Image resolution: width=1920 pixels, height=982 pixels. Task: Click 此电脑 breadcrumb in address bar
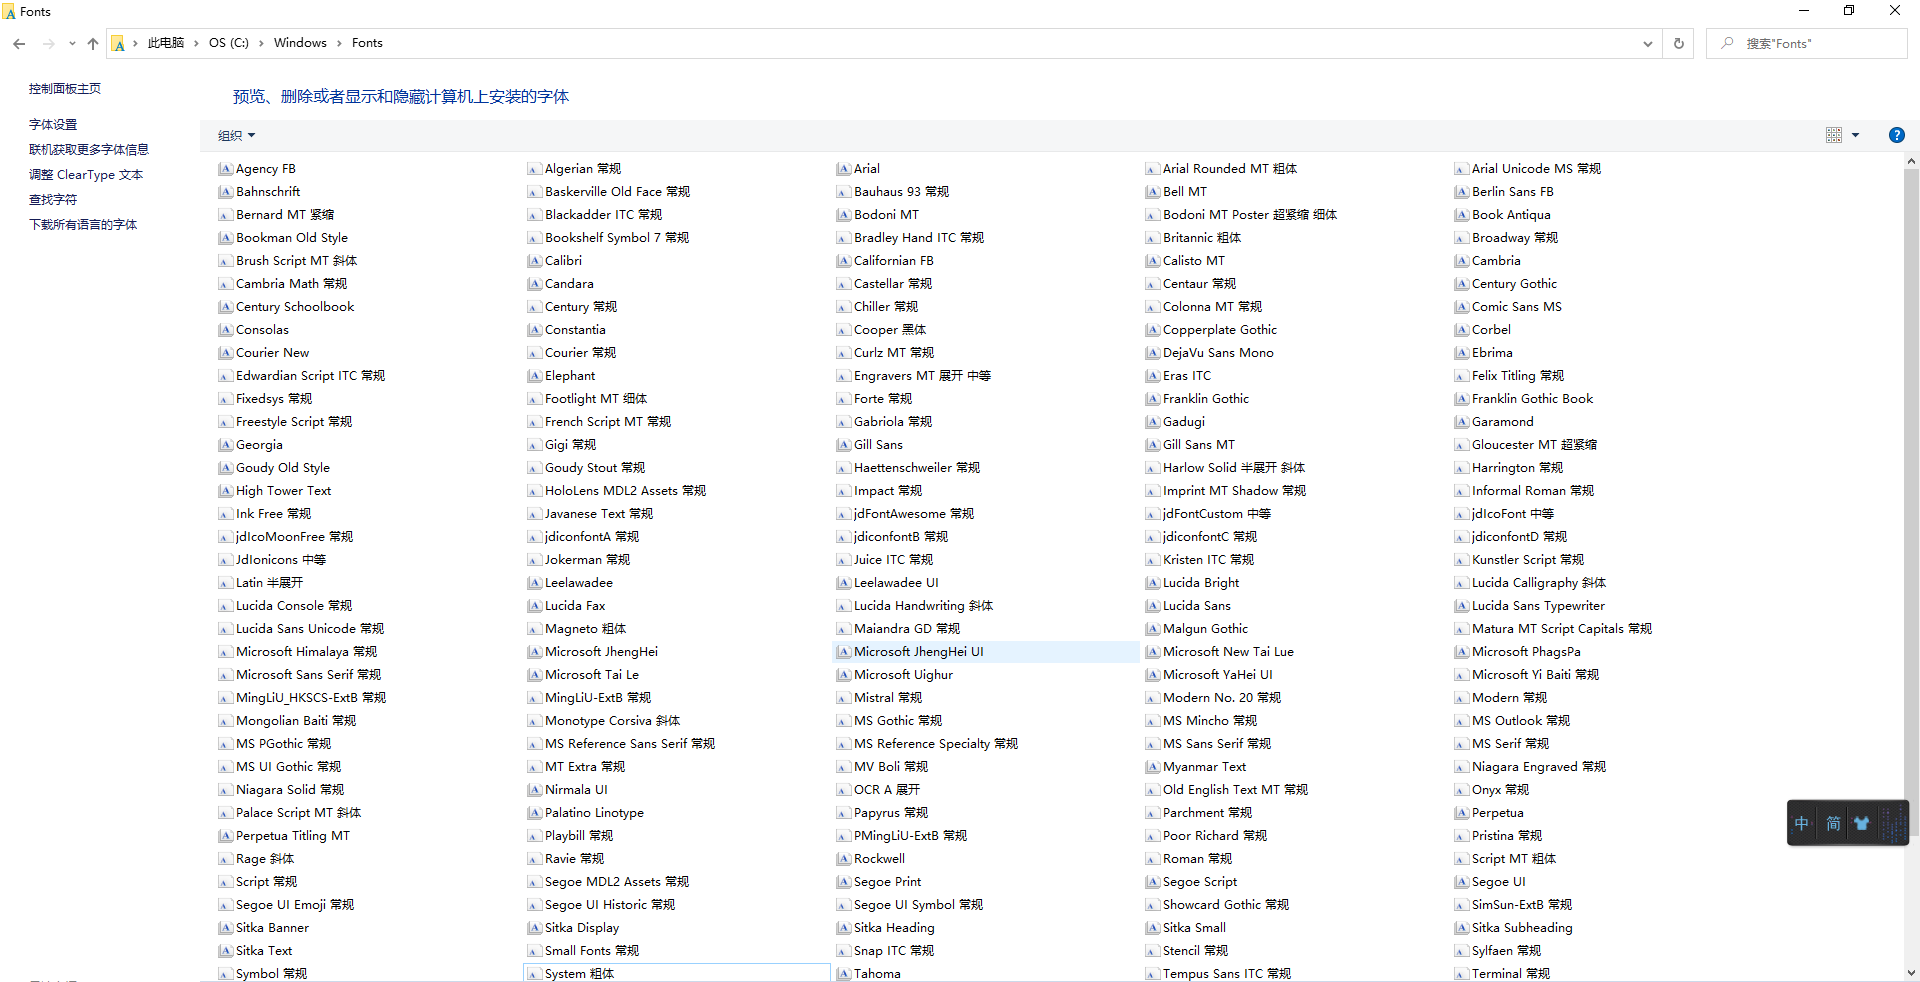point(166,43)
